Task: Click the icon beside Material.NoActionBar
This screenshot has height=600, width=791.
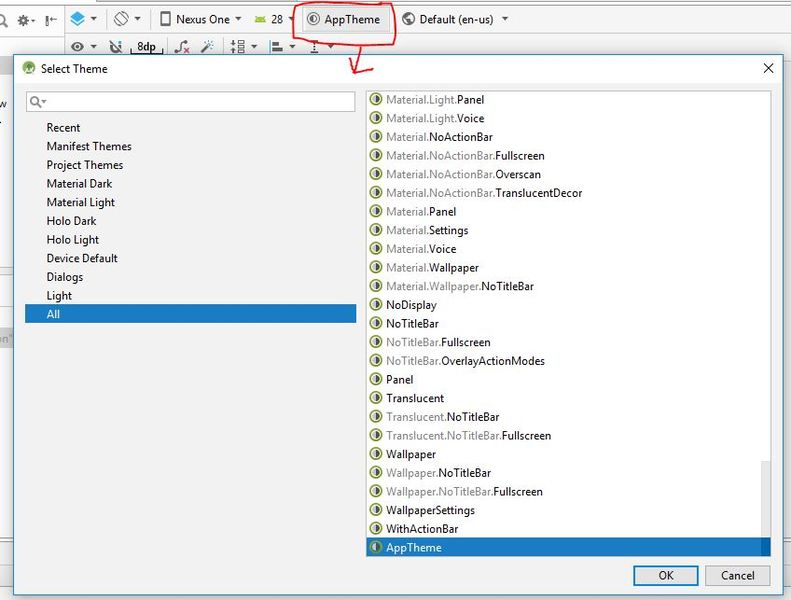Action: coord(376,136)
